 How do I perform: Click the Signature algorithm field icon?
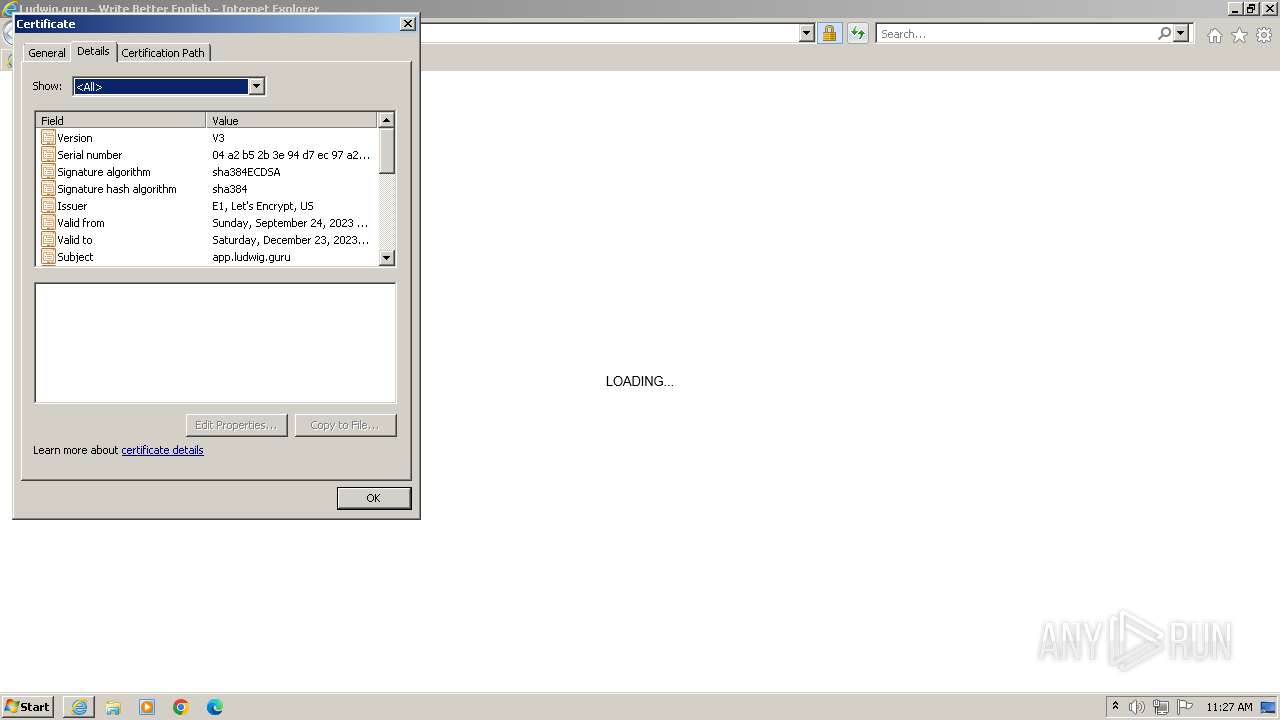[x=48, y=172]
